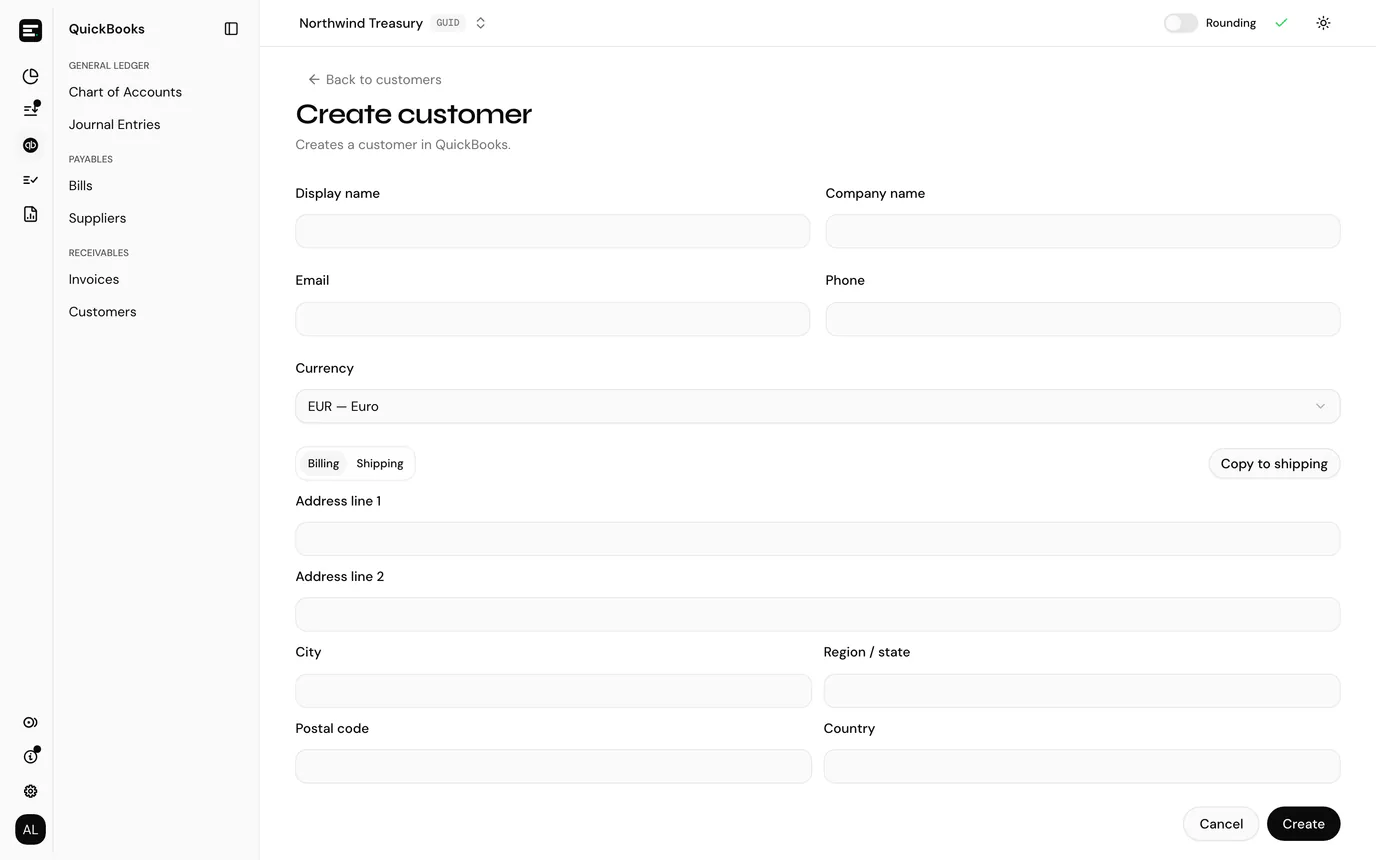The image size is (1376, 860).
Task: Open the report document icon
Action: [30, 214]
